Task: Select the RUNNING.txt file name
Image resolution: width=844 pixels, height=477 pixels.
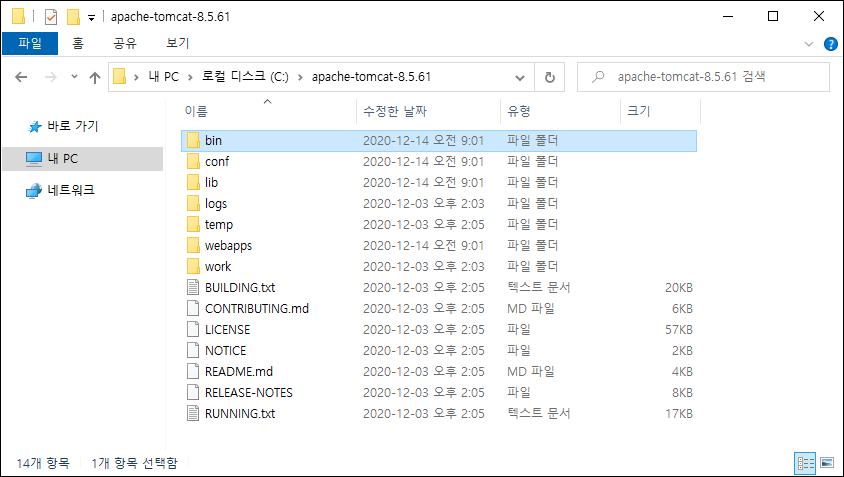Action: [240, 413]
